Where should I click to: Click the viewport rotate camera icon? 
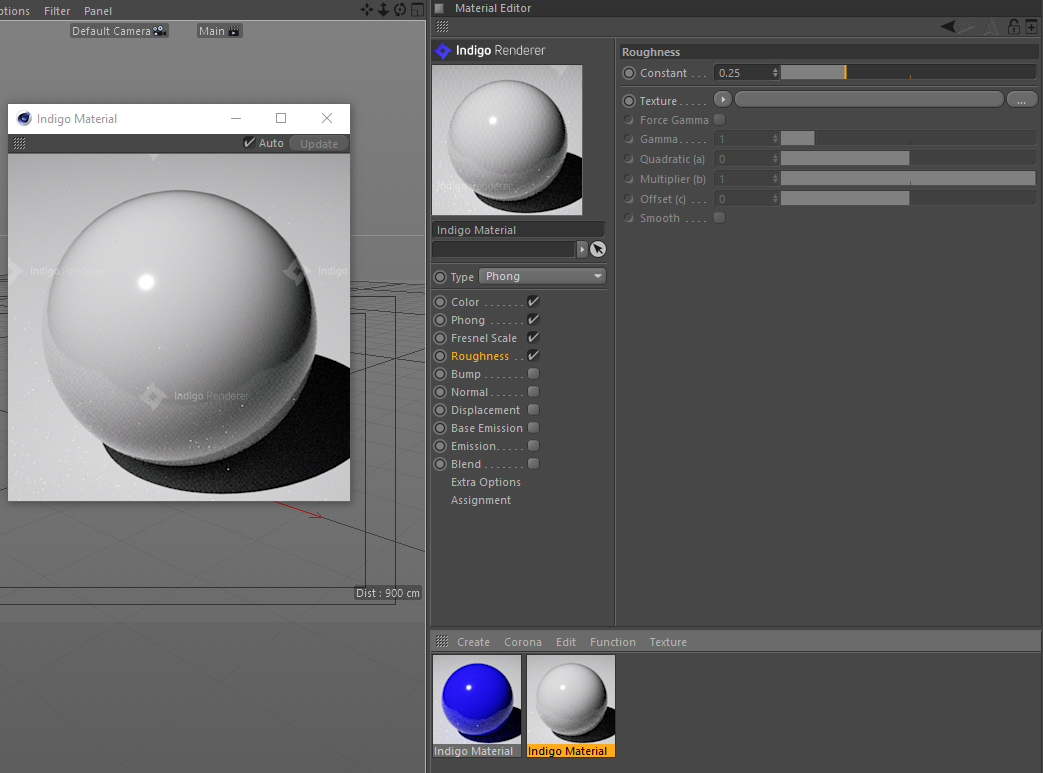(x=400, y=10)
